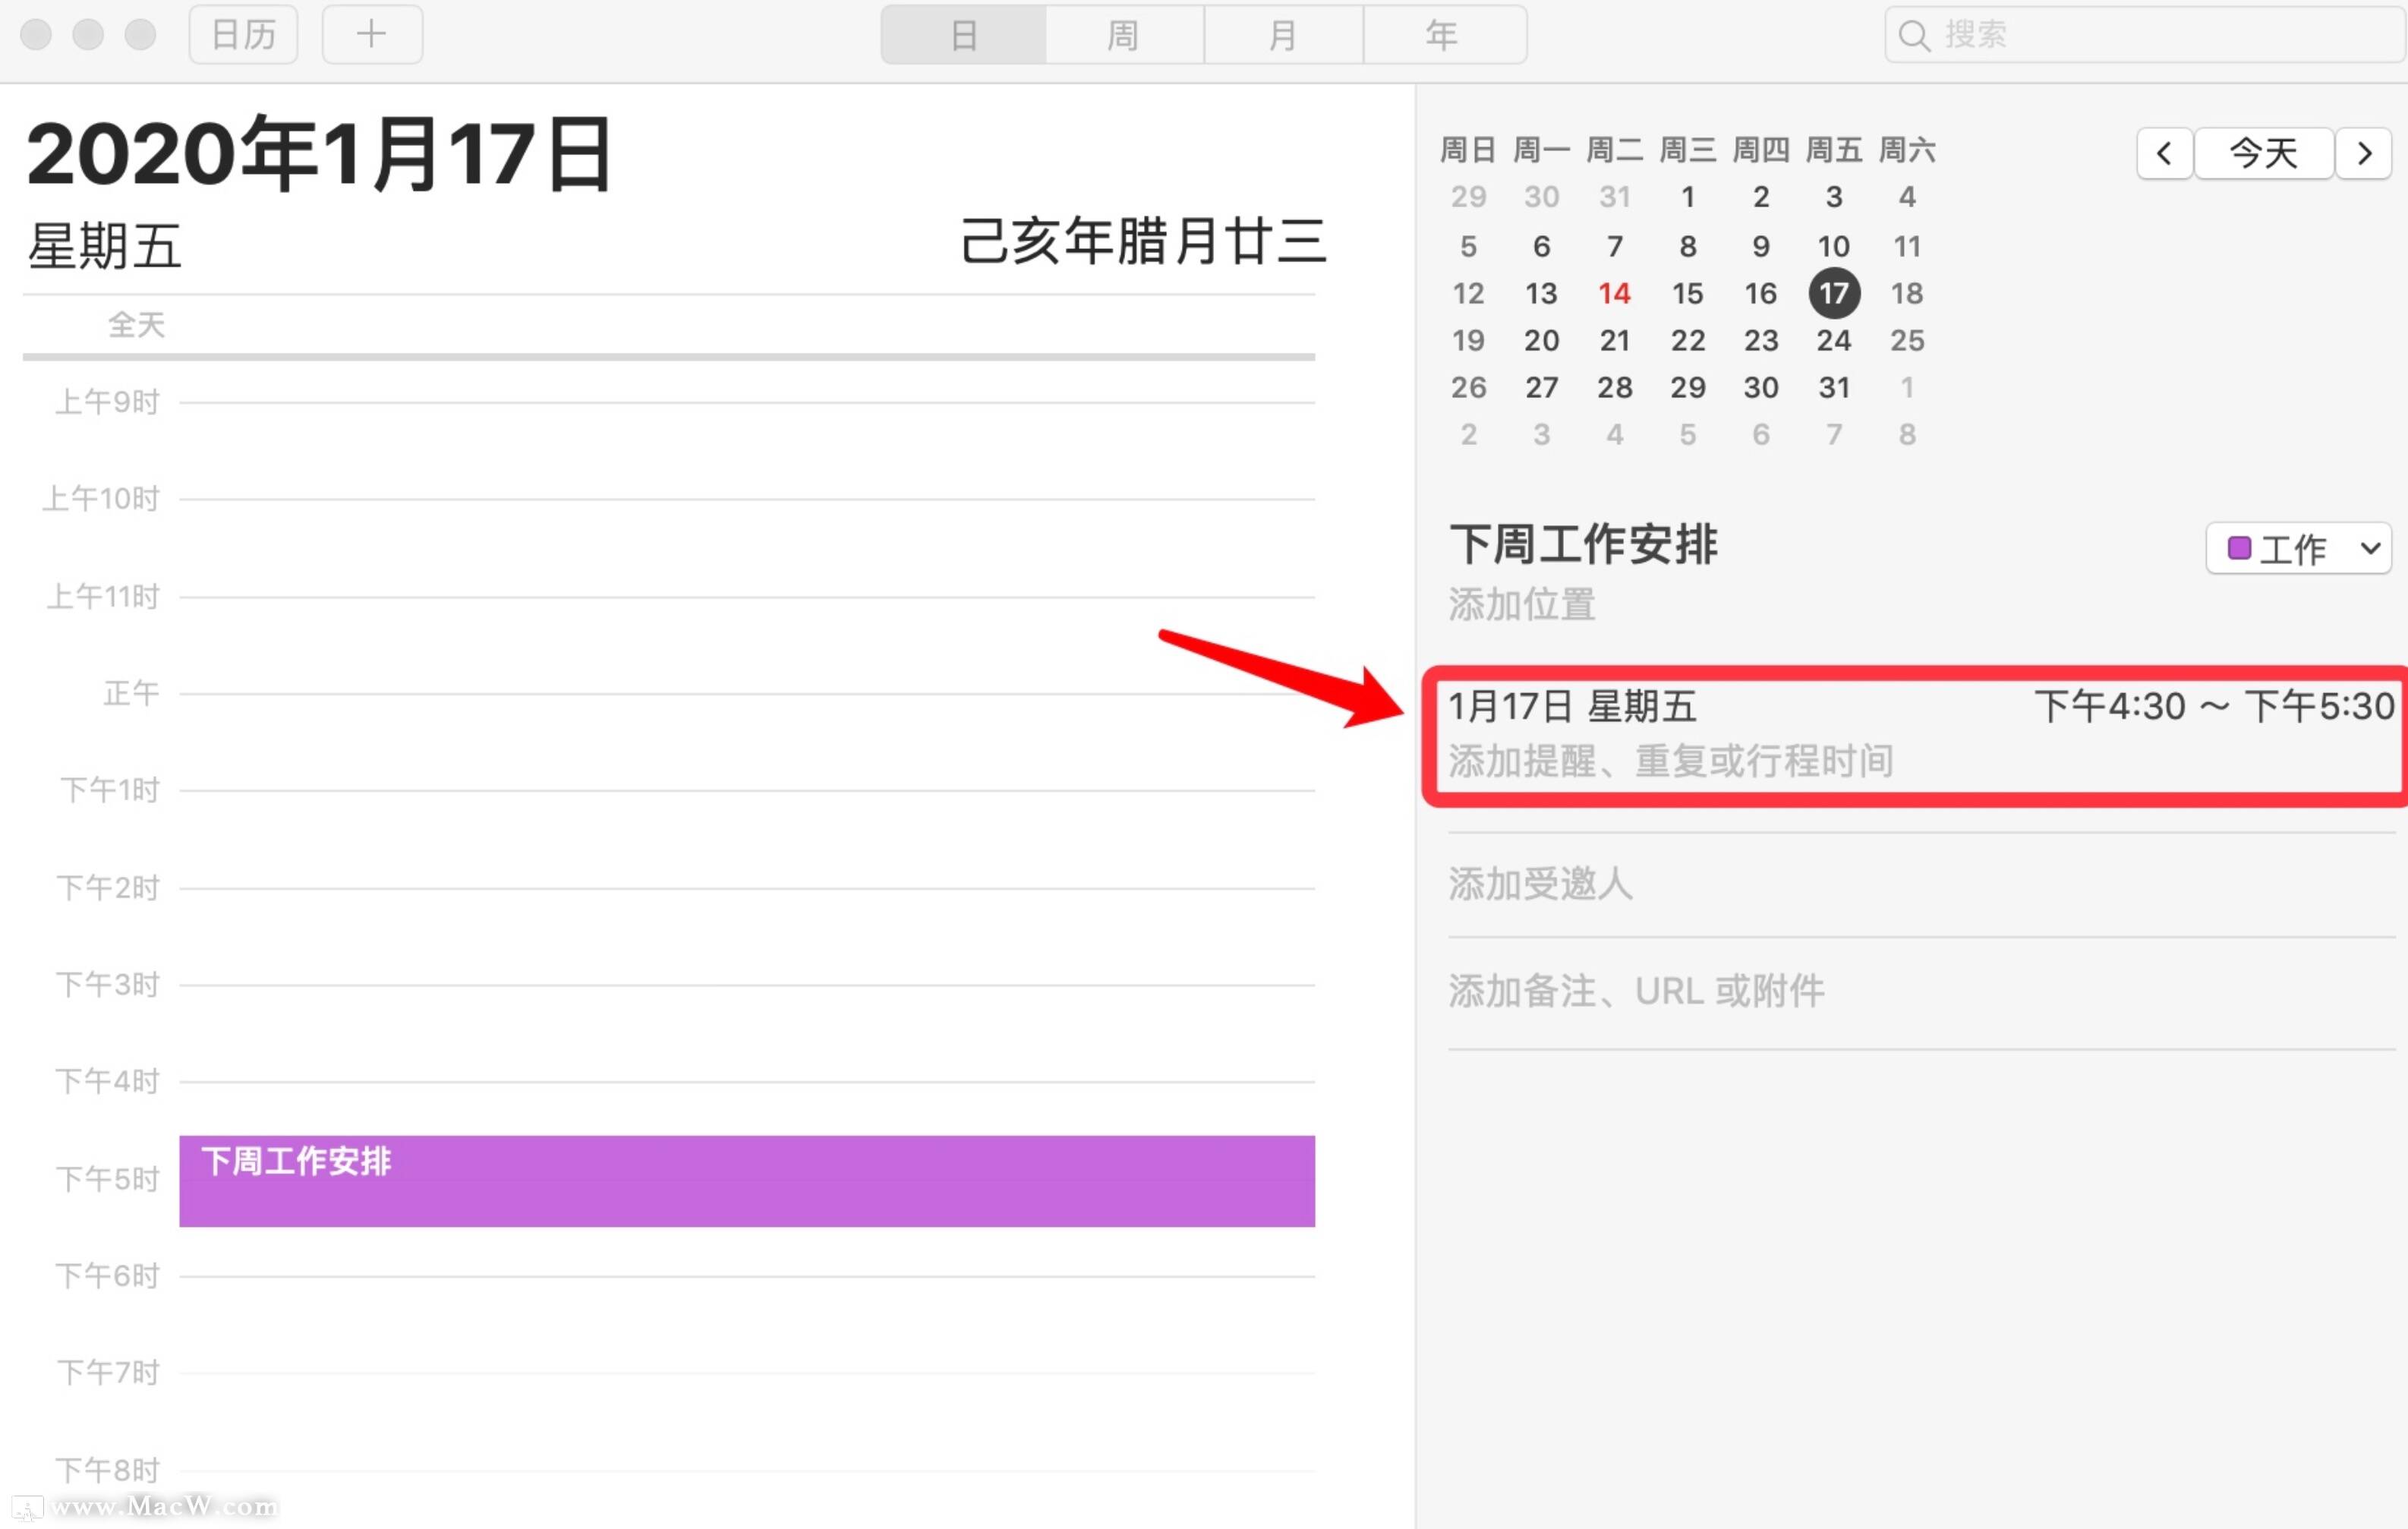This screenshot has height=1529, width=2408.
Task: Expand 添加备注、URL 或附件 section
Action: 1636,990
